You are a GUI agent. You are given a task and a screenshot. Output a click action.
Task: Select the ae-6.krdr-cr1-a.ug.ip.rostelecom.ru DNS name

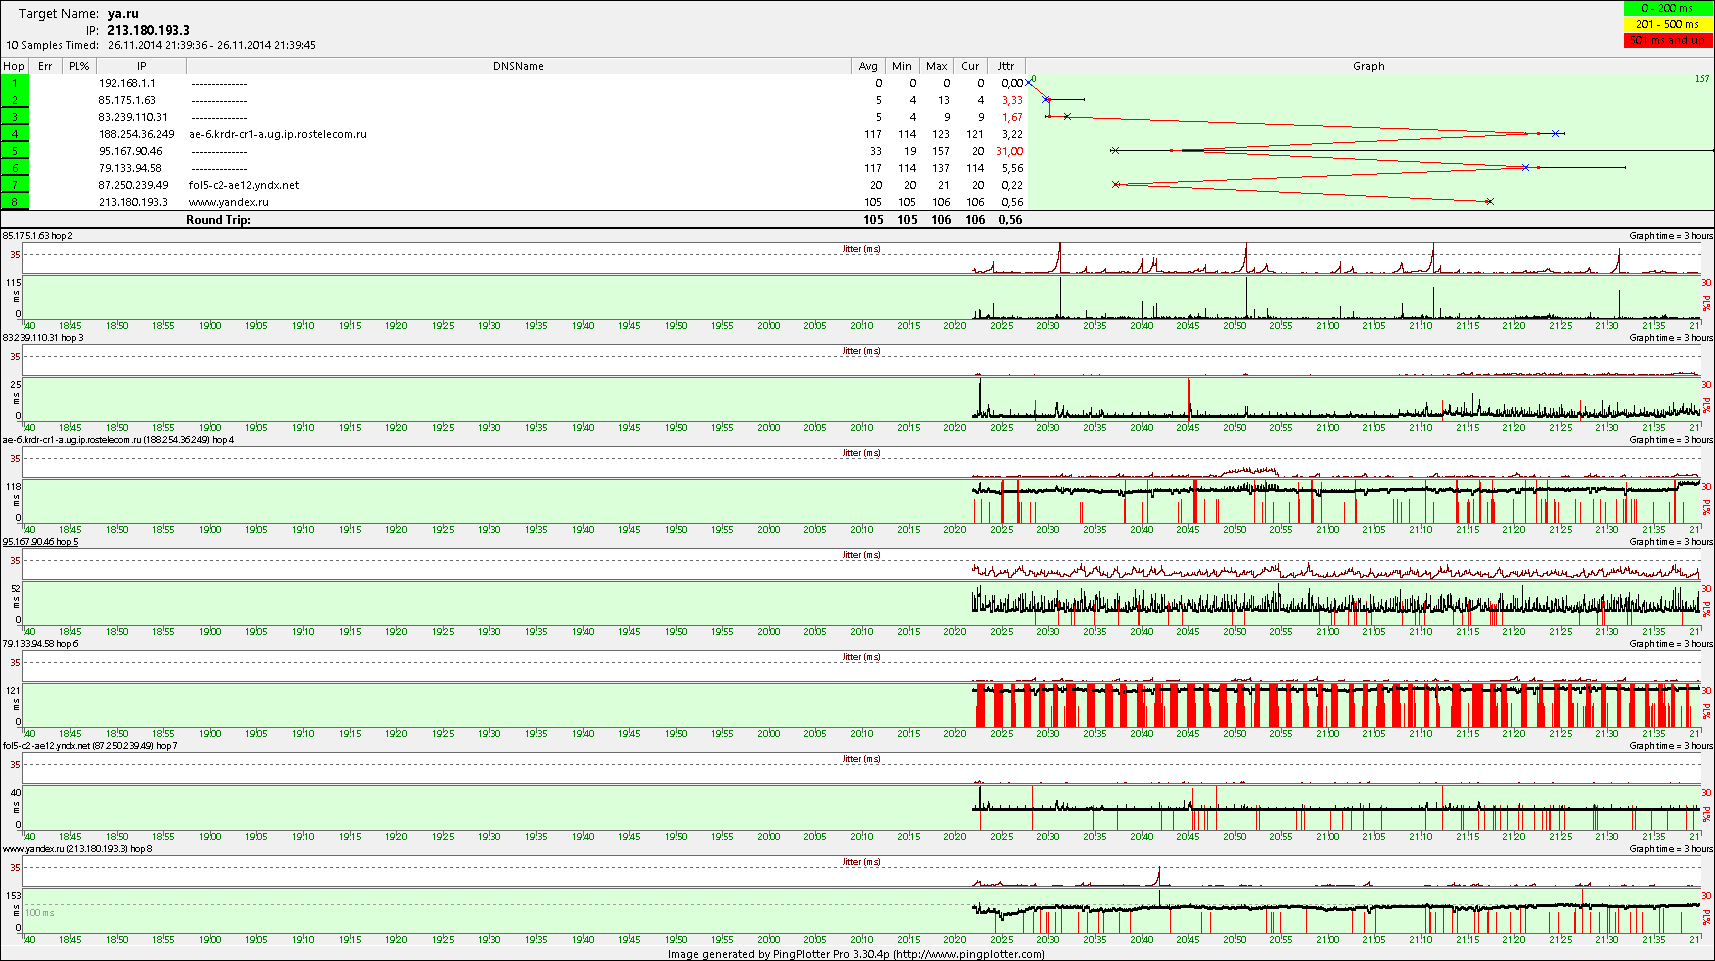278,134
